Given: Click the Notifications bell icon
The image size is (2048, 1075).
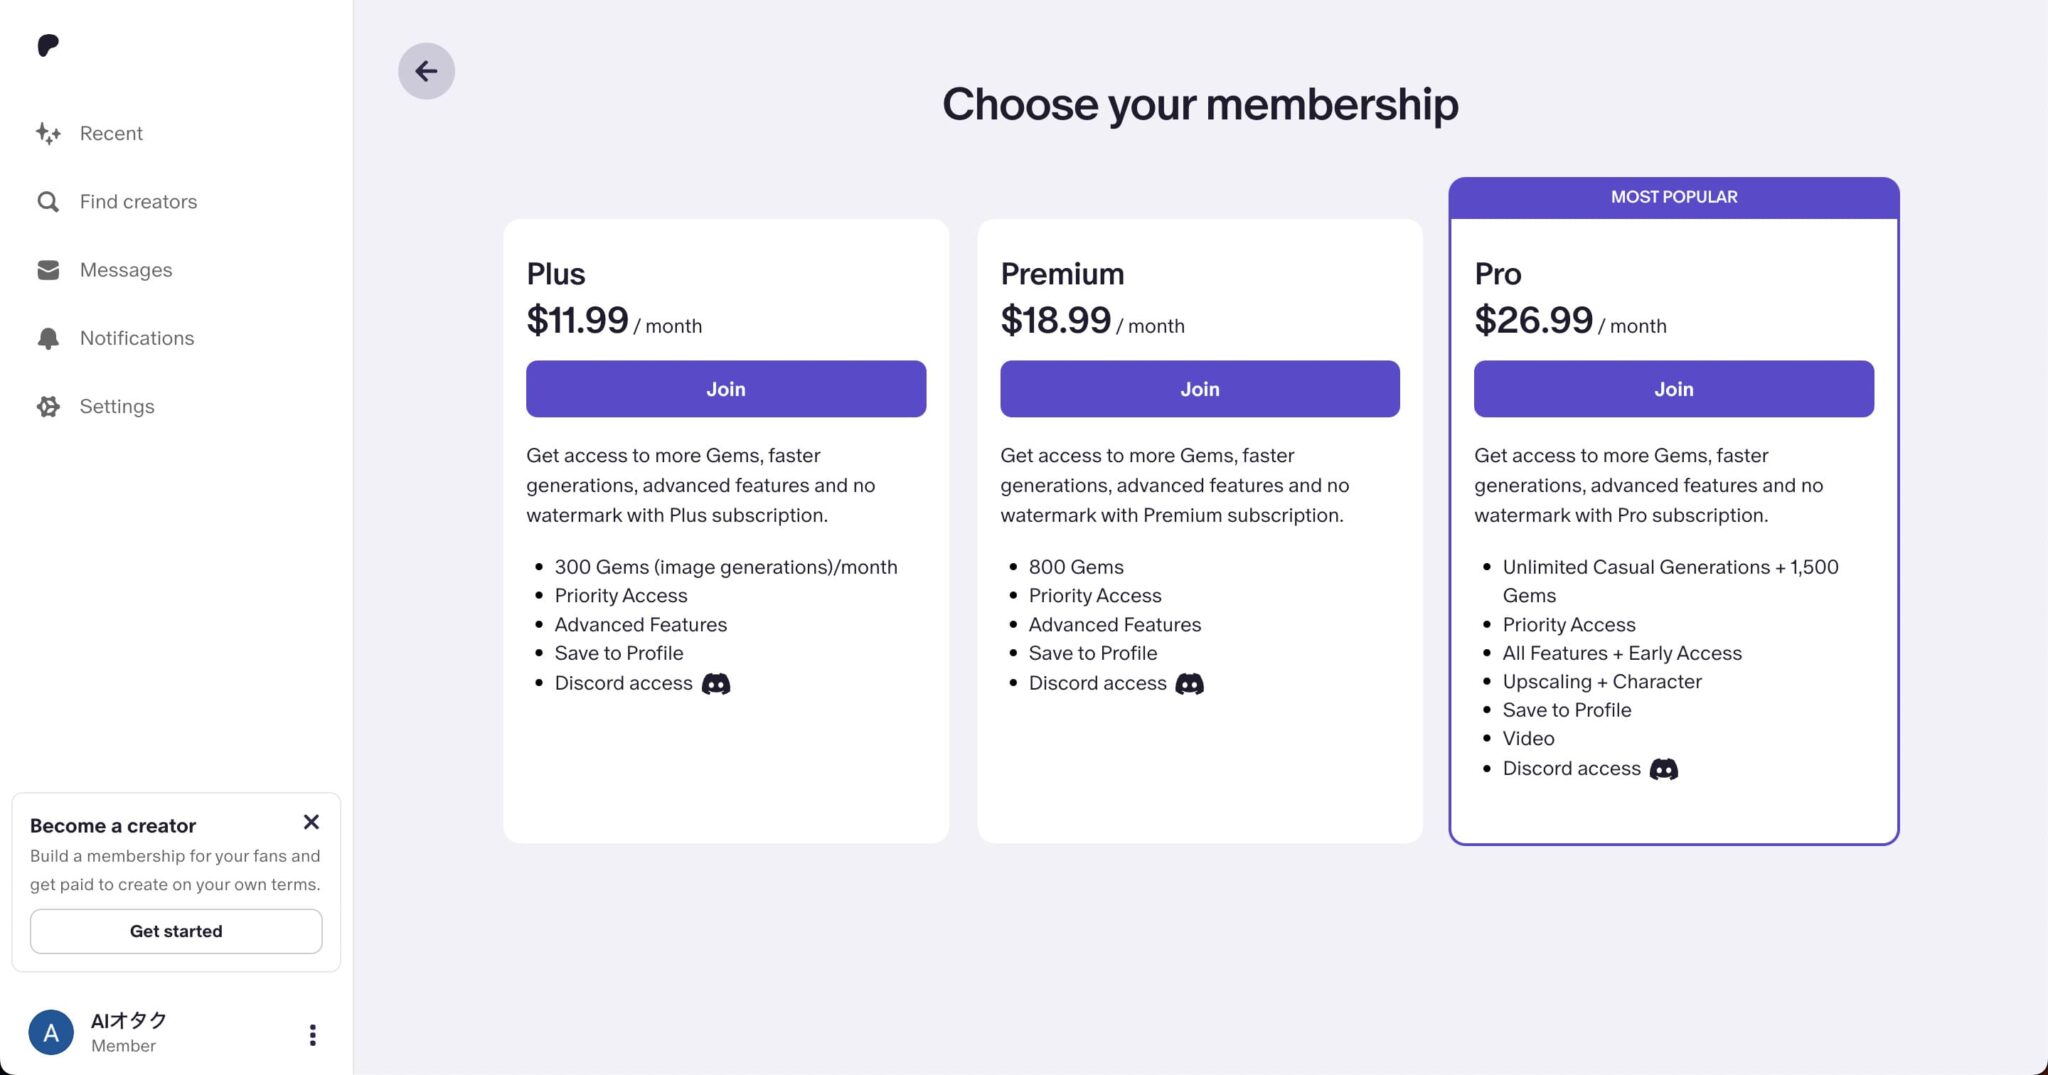Looking at the screenshot, I should coord(48,338).
